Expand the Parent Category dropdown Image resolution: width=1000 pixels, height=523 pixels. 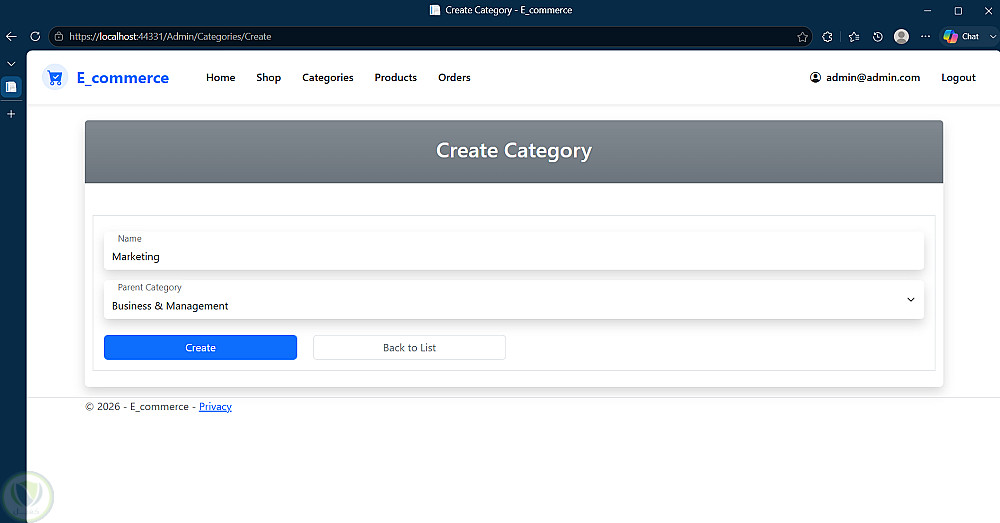[513, 300]
